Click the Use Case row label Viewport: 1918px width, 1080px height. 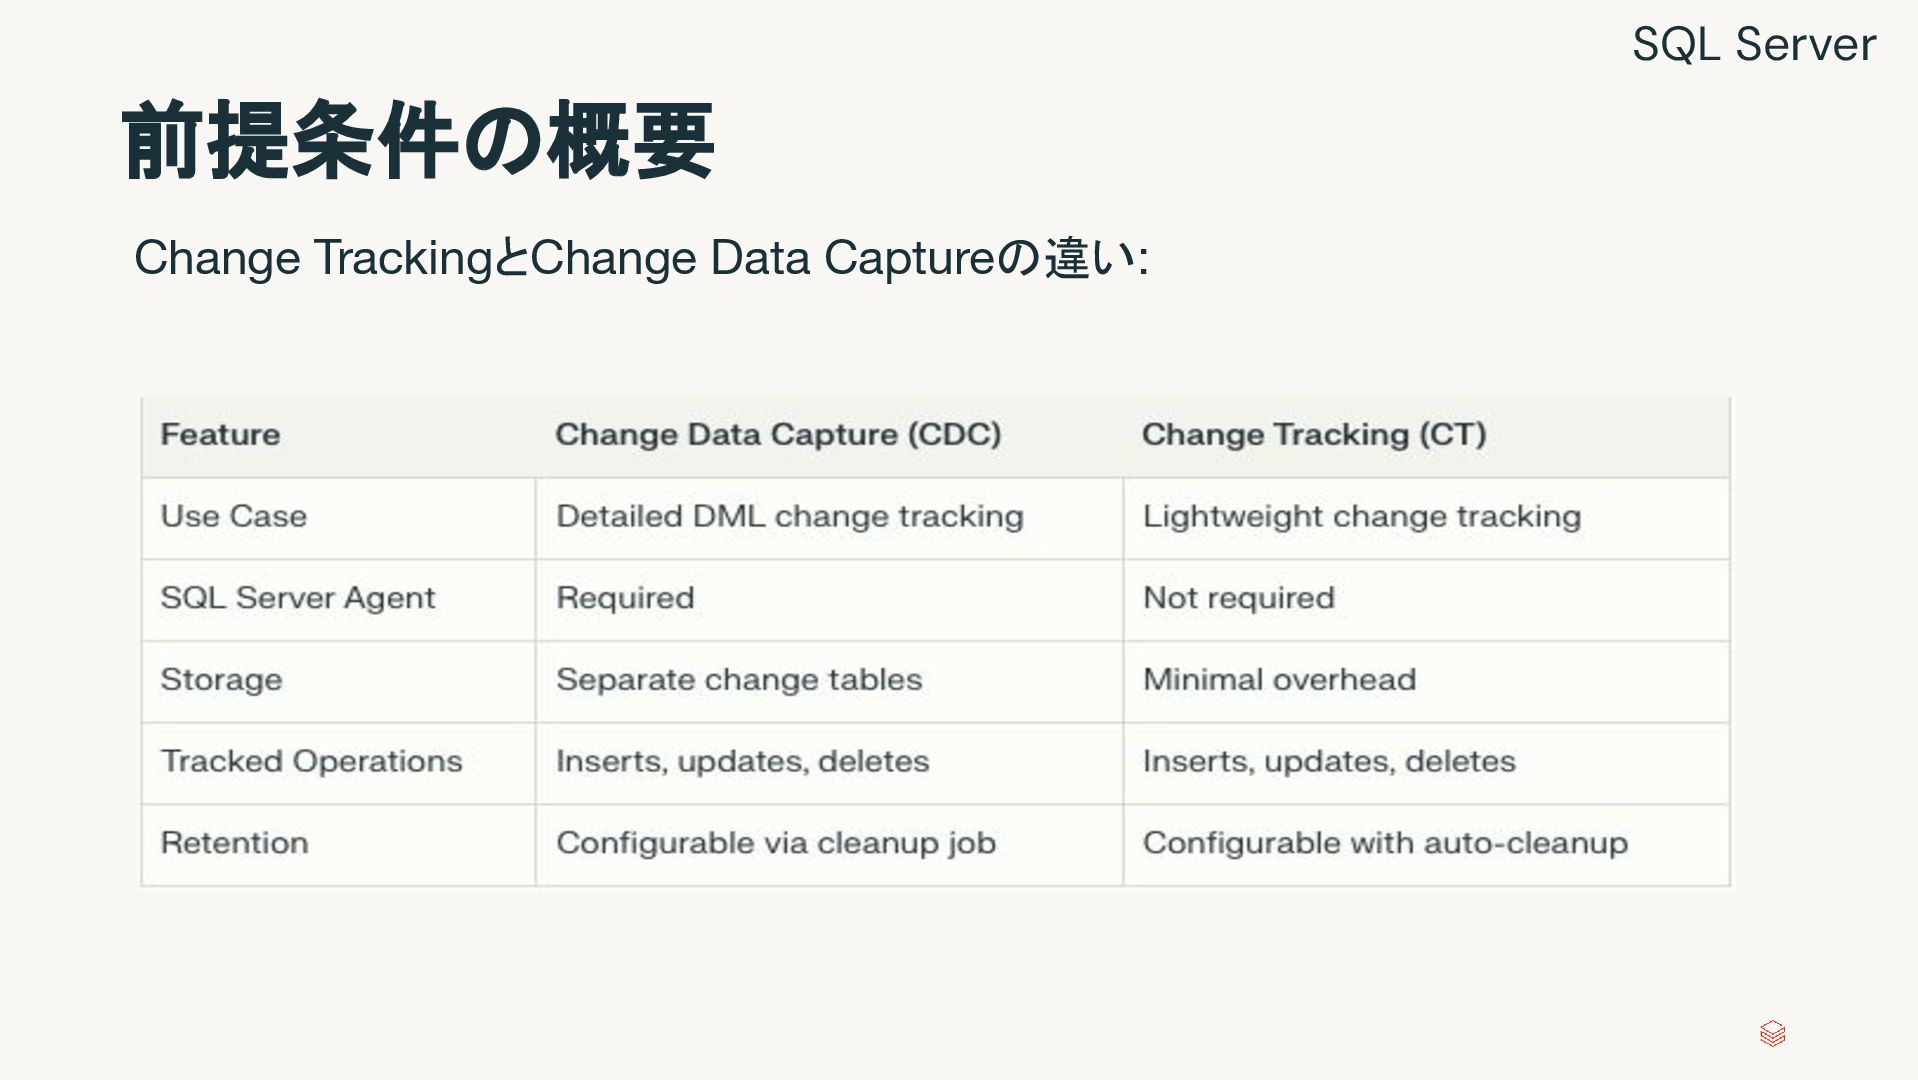point(234,517)
